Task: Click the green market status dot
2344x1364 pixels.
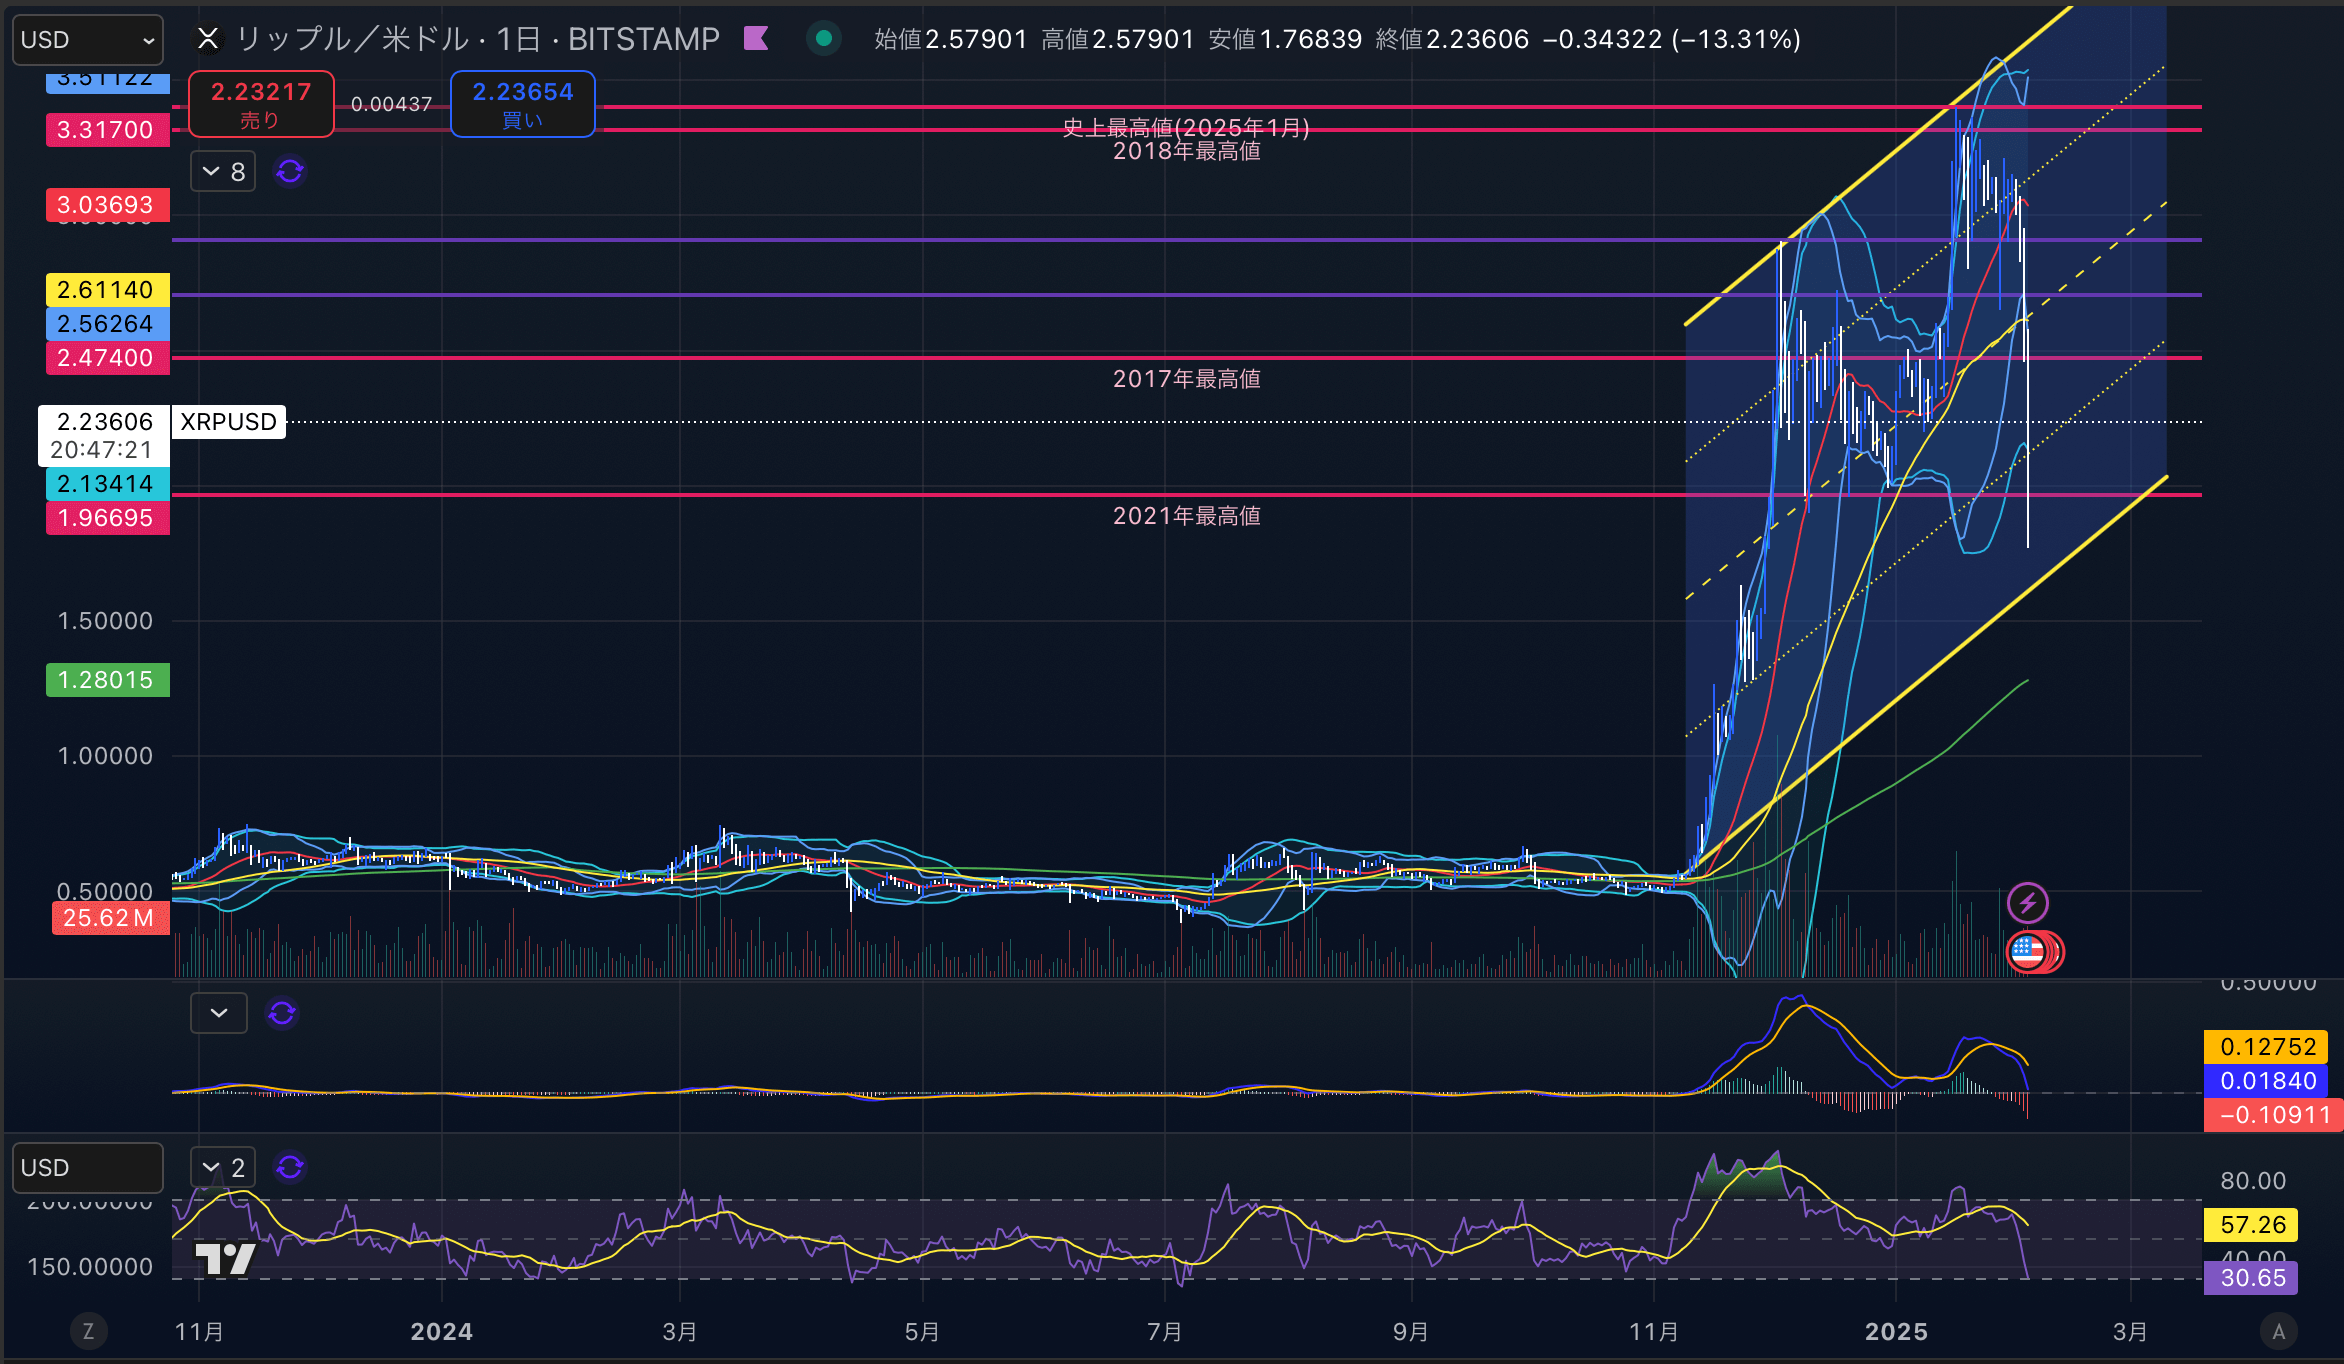Action: coord(824,39)
